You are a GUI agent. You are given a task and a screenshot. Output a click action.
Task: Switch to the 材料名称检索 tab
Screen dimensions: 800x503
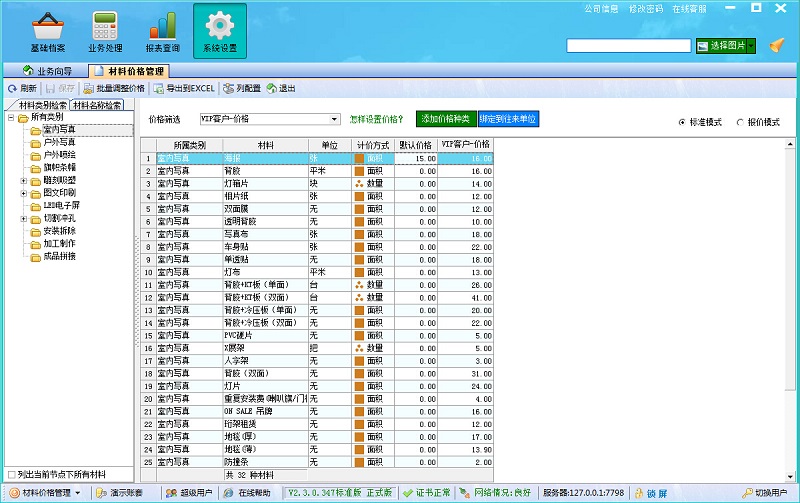point(97,105)
